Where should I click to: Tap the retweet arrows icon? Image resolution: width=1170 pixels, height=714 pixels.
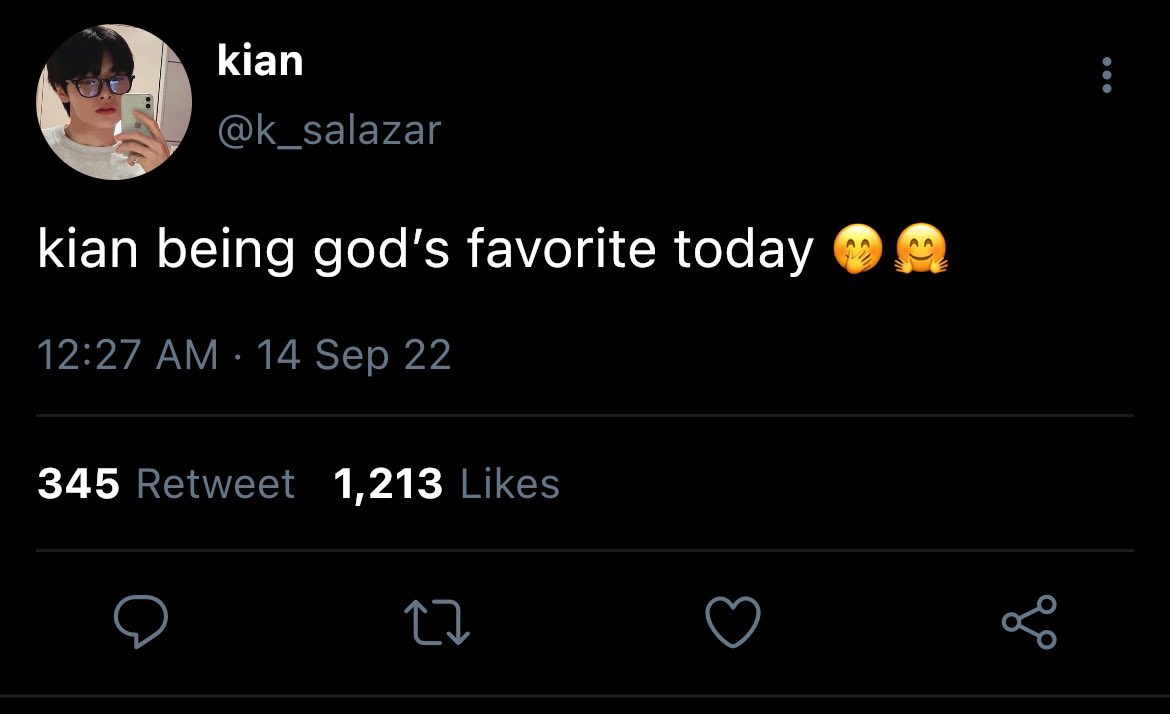click(437, 623)
